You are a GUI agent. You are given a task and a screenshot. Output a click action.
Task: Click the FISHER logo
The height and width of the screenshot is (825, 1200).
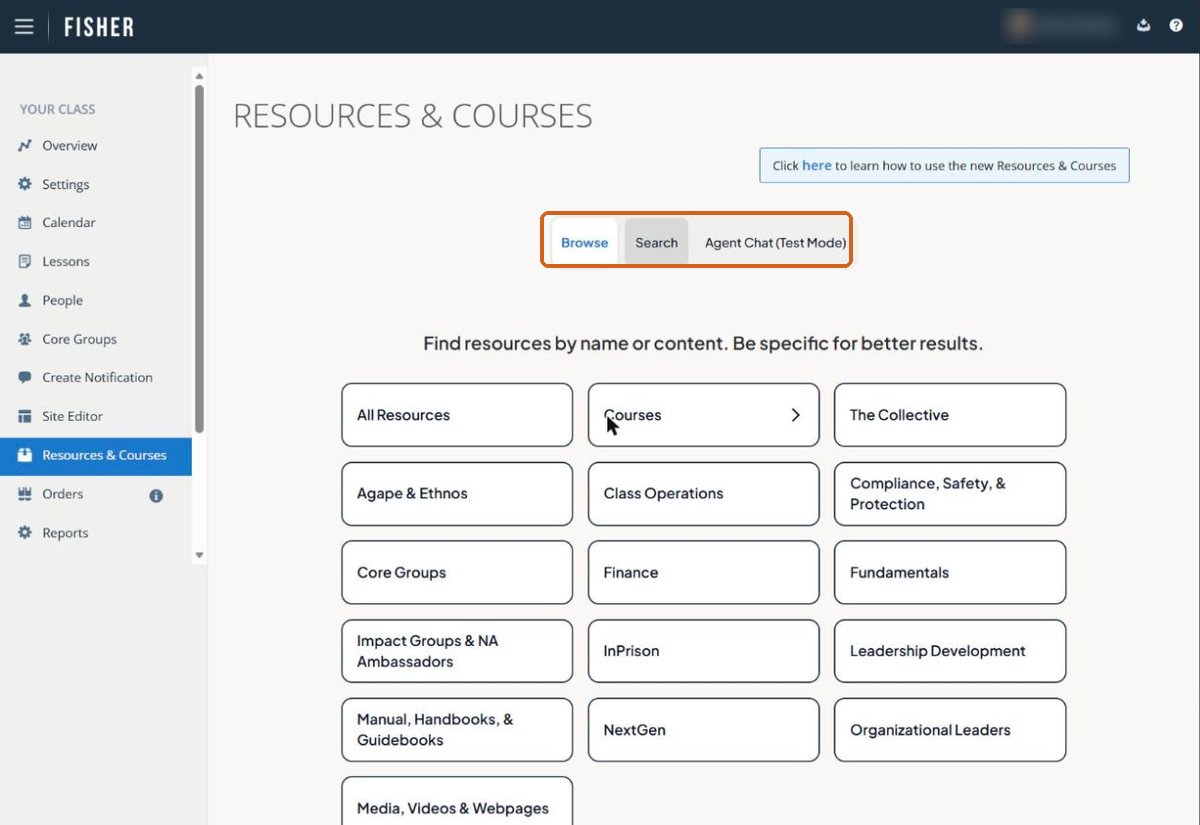pyautogui.click(x=99, y=27)
